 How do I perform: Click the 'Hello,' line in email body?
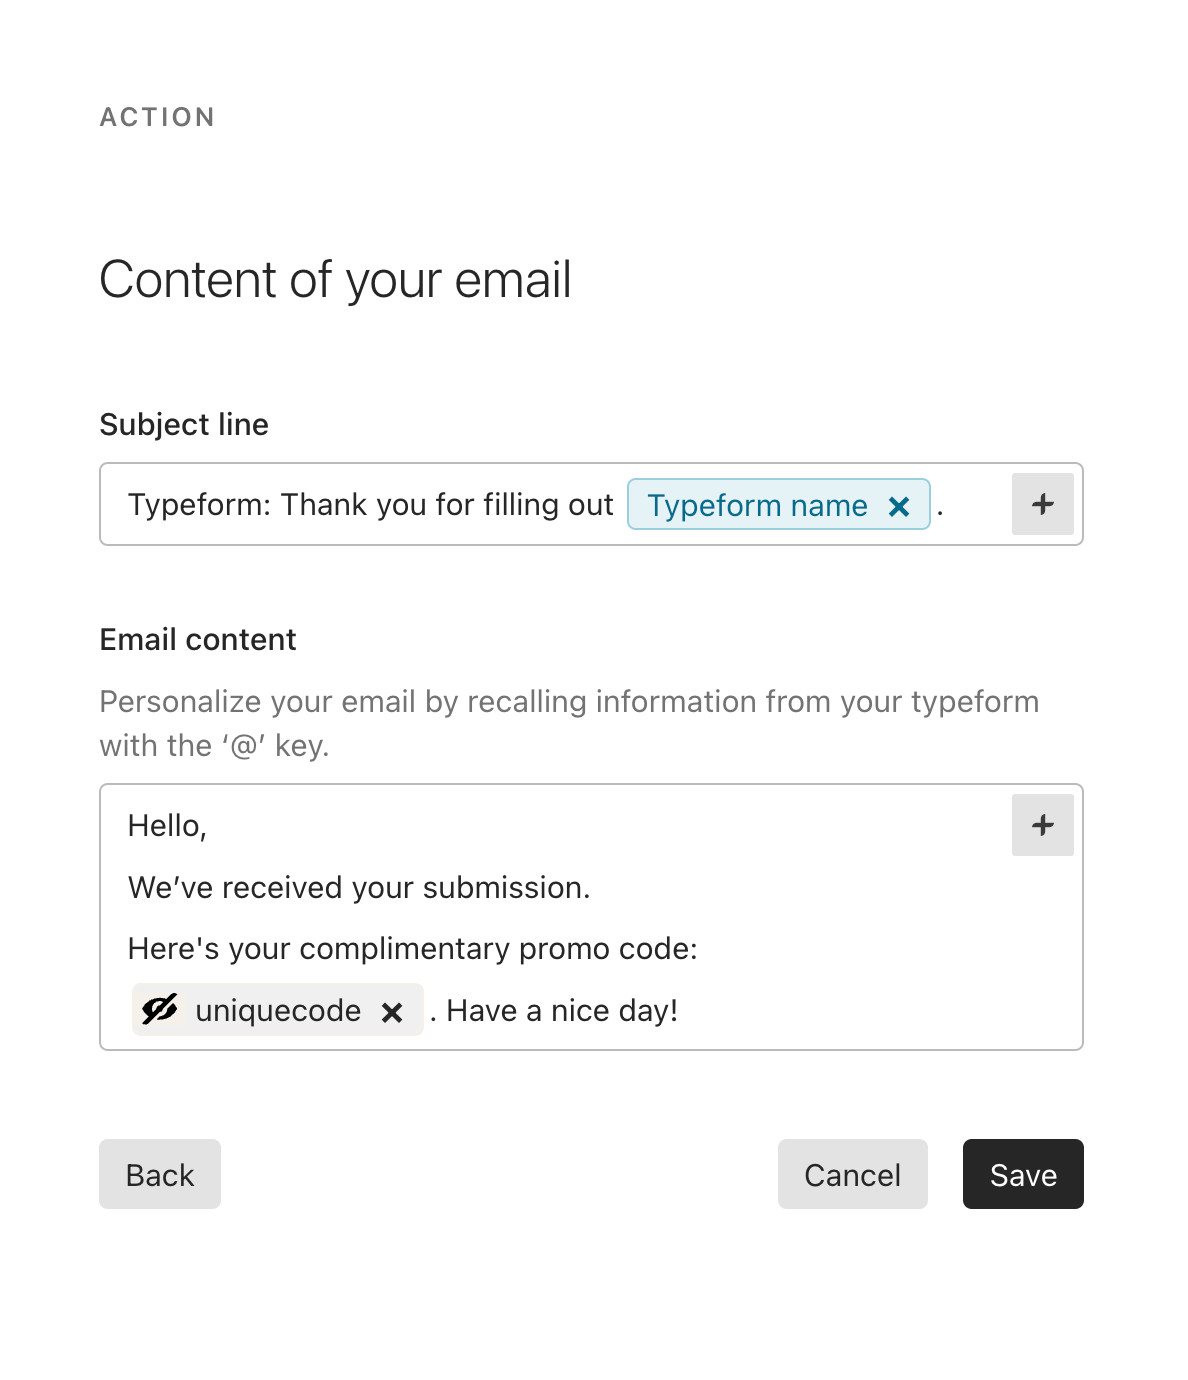coord(167,826)
